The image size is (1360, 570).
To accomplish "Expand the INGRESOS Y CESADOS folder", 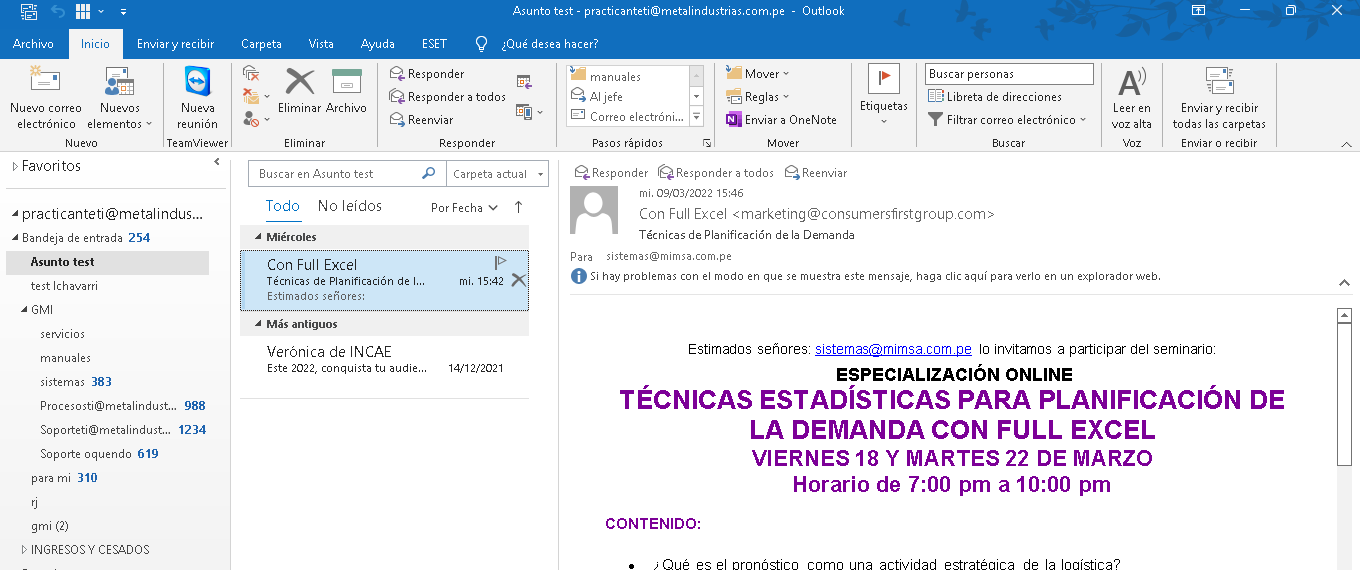I will (x=24, y=550).
